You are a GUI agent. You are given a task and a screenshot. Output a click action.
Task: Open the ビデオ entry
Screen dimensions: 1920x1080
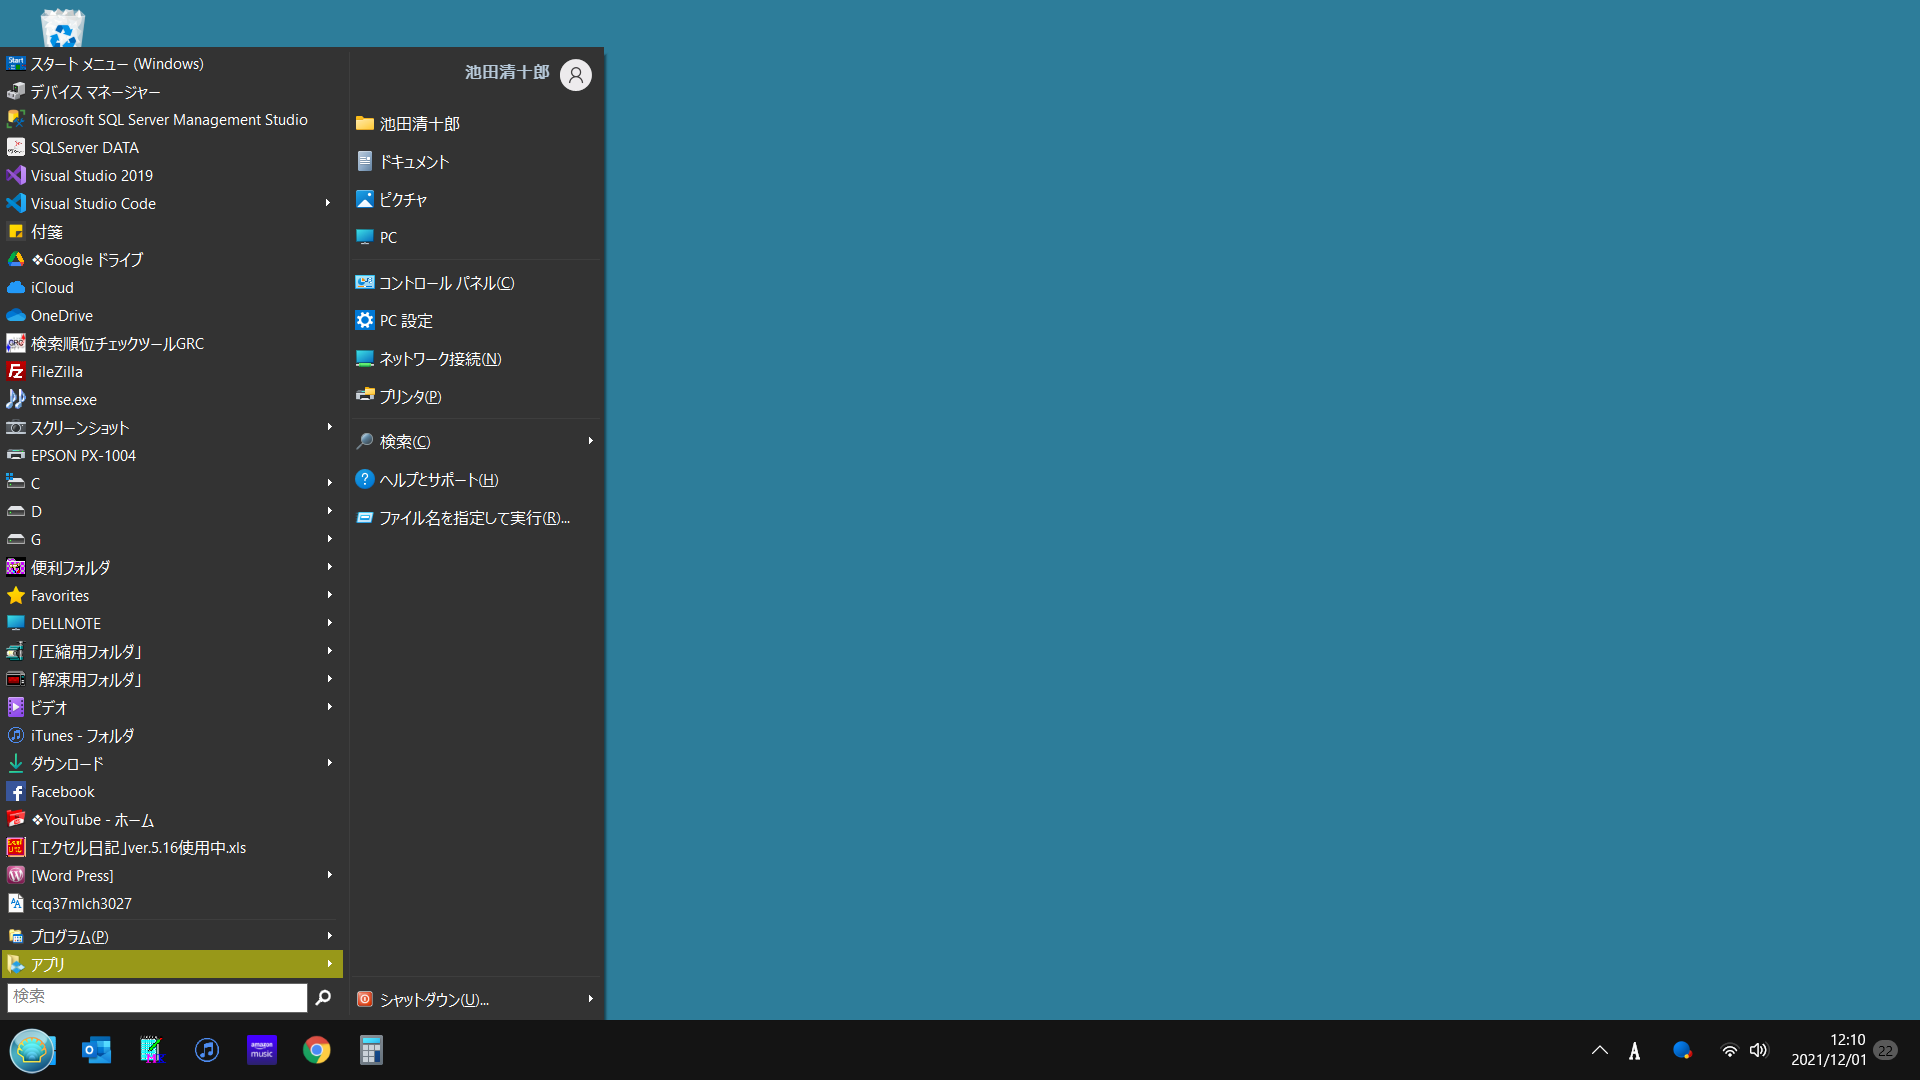(x=172, y=707)
